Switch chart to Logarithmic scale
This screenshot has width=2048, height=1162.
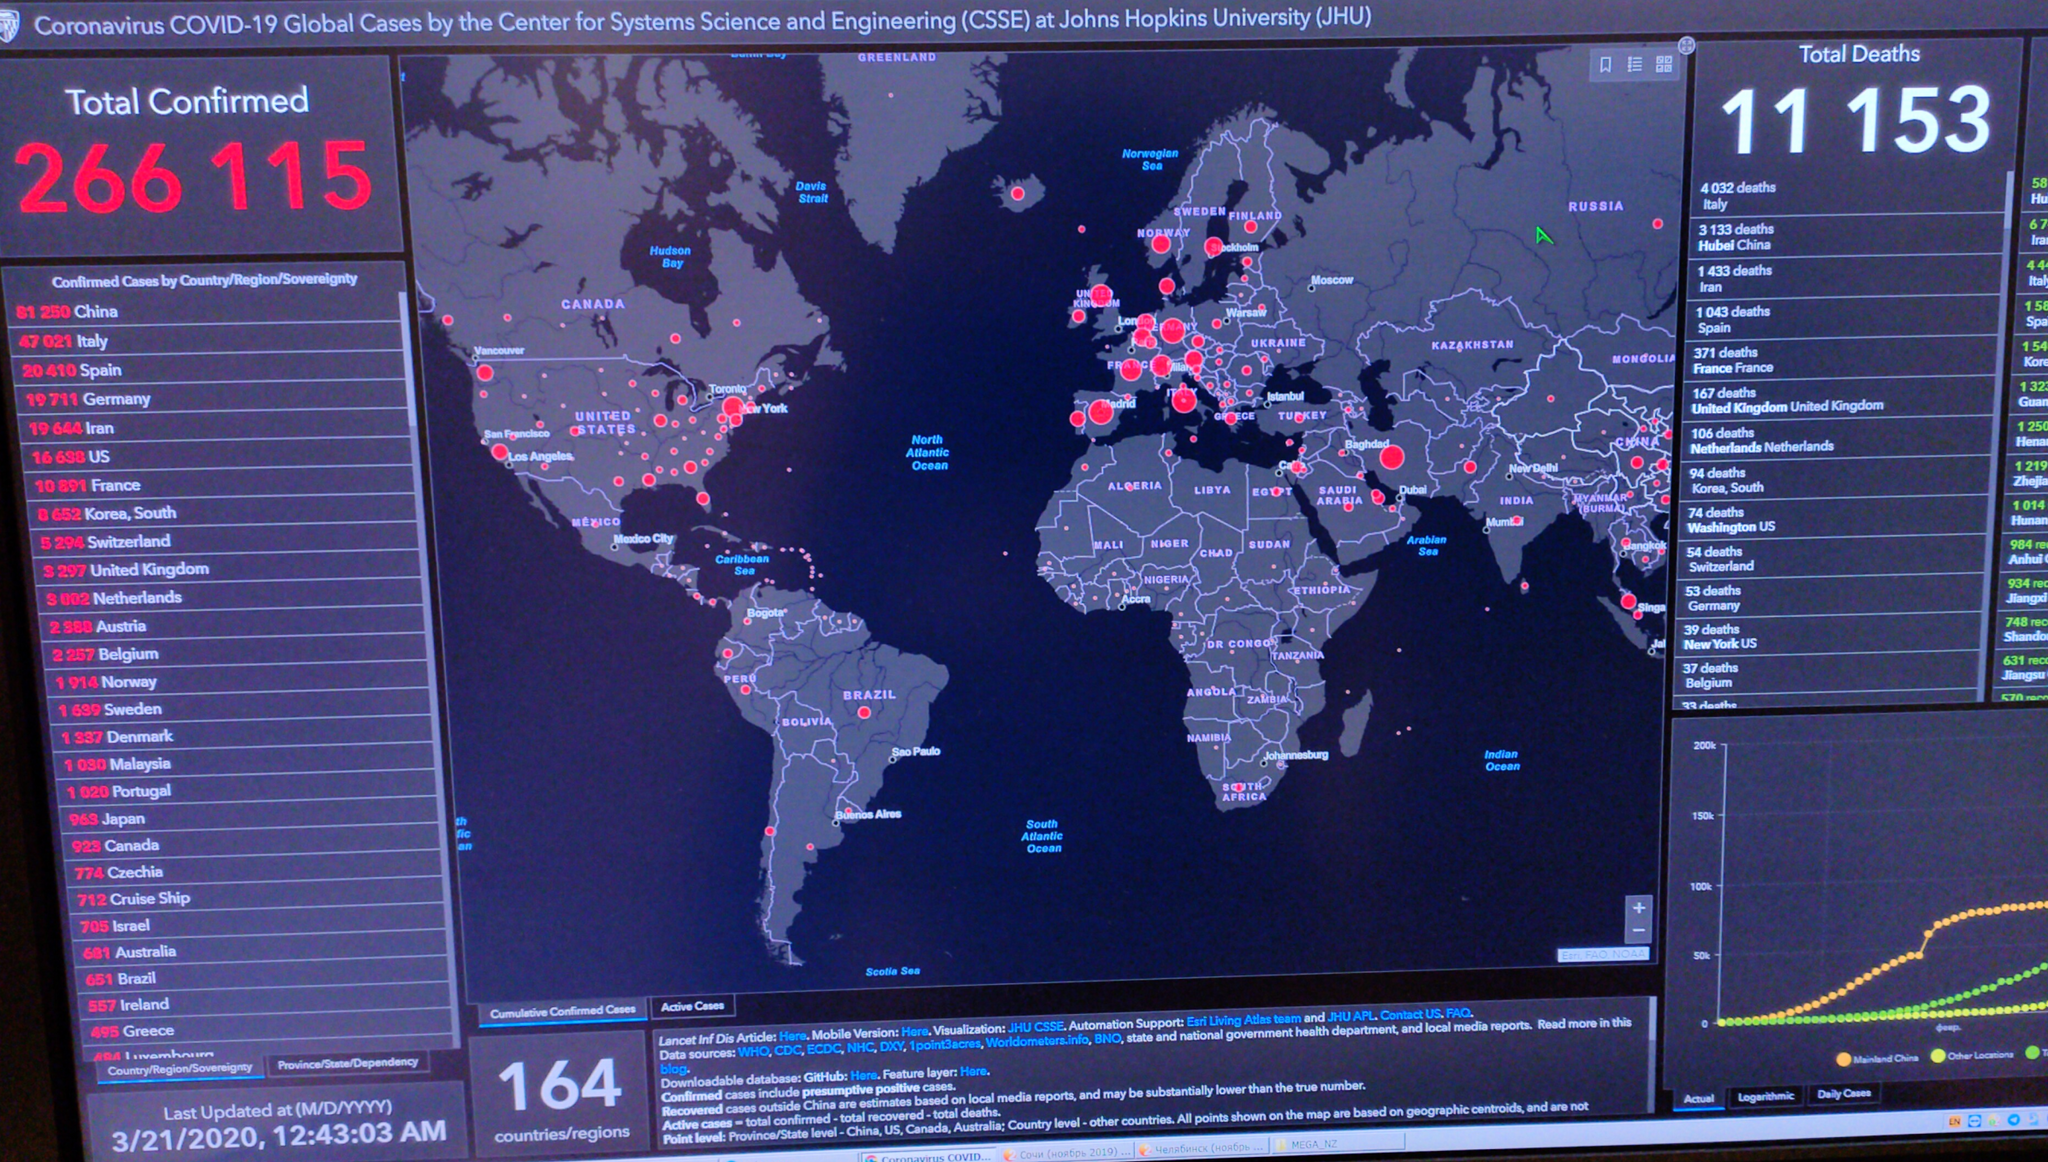[1765, 1097]
